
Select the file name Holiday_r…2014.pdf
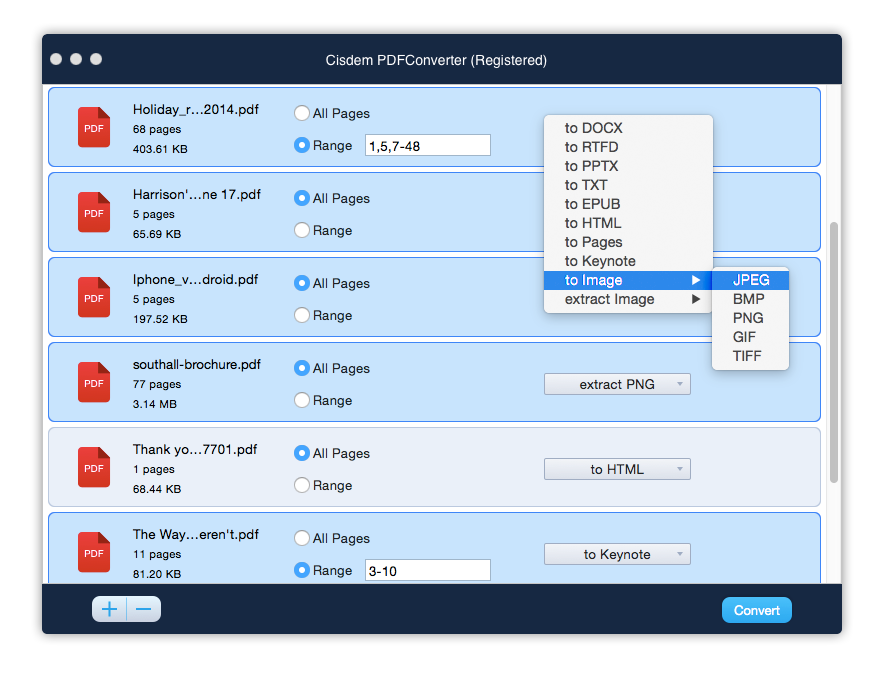coord(196,109)
